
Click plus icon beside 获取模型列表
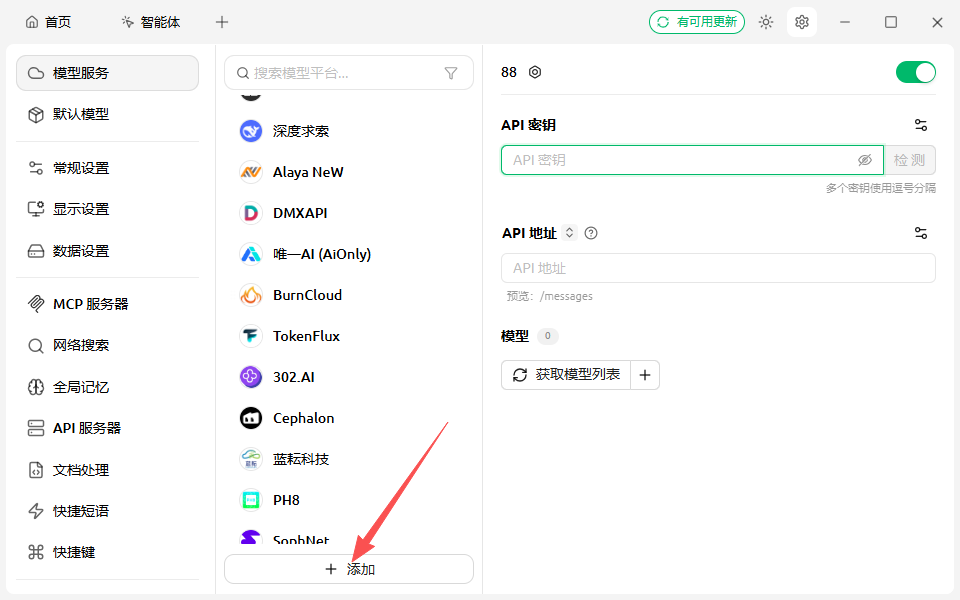pos(645,375)
